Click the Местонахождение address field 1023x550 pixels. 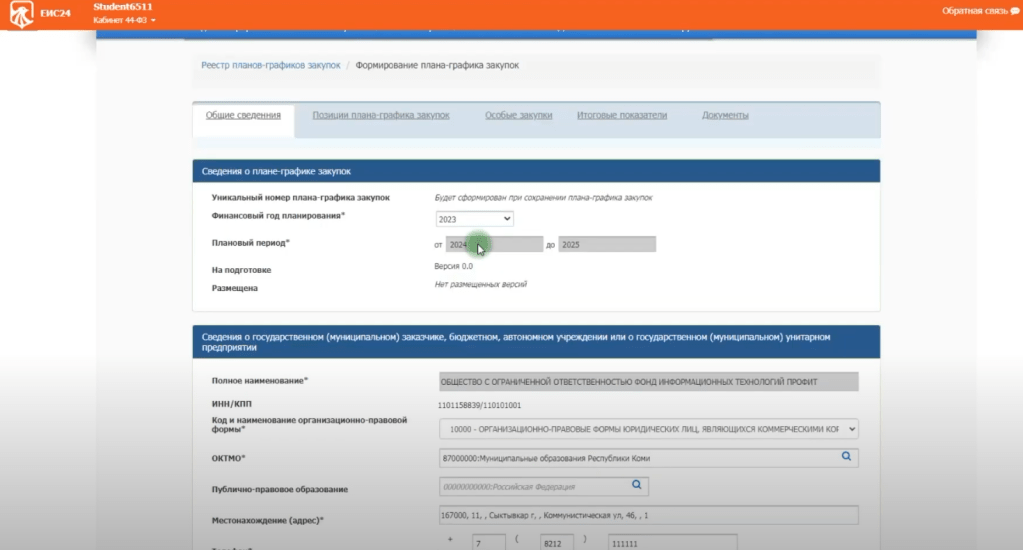click(x=648, y=515)
